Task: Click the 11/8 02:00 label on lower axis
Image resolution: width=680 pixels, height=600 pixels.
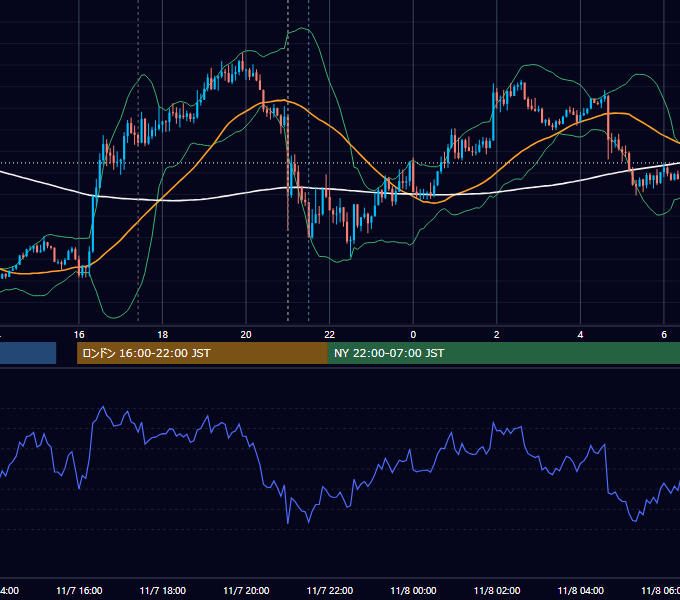Action: pyautogui.click(x=497, y=591)
